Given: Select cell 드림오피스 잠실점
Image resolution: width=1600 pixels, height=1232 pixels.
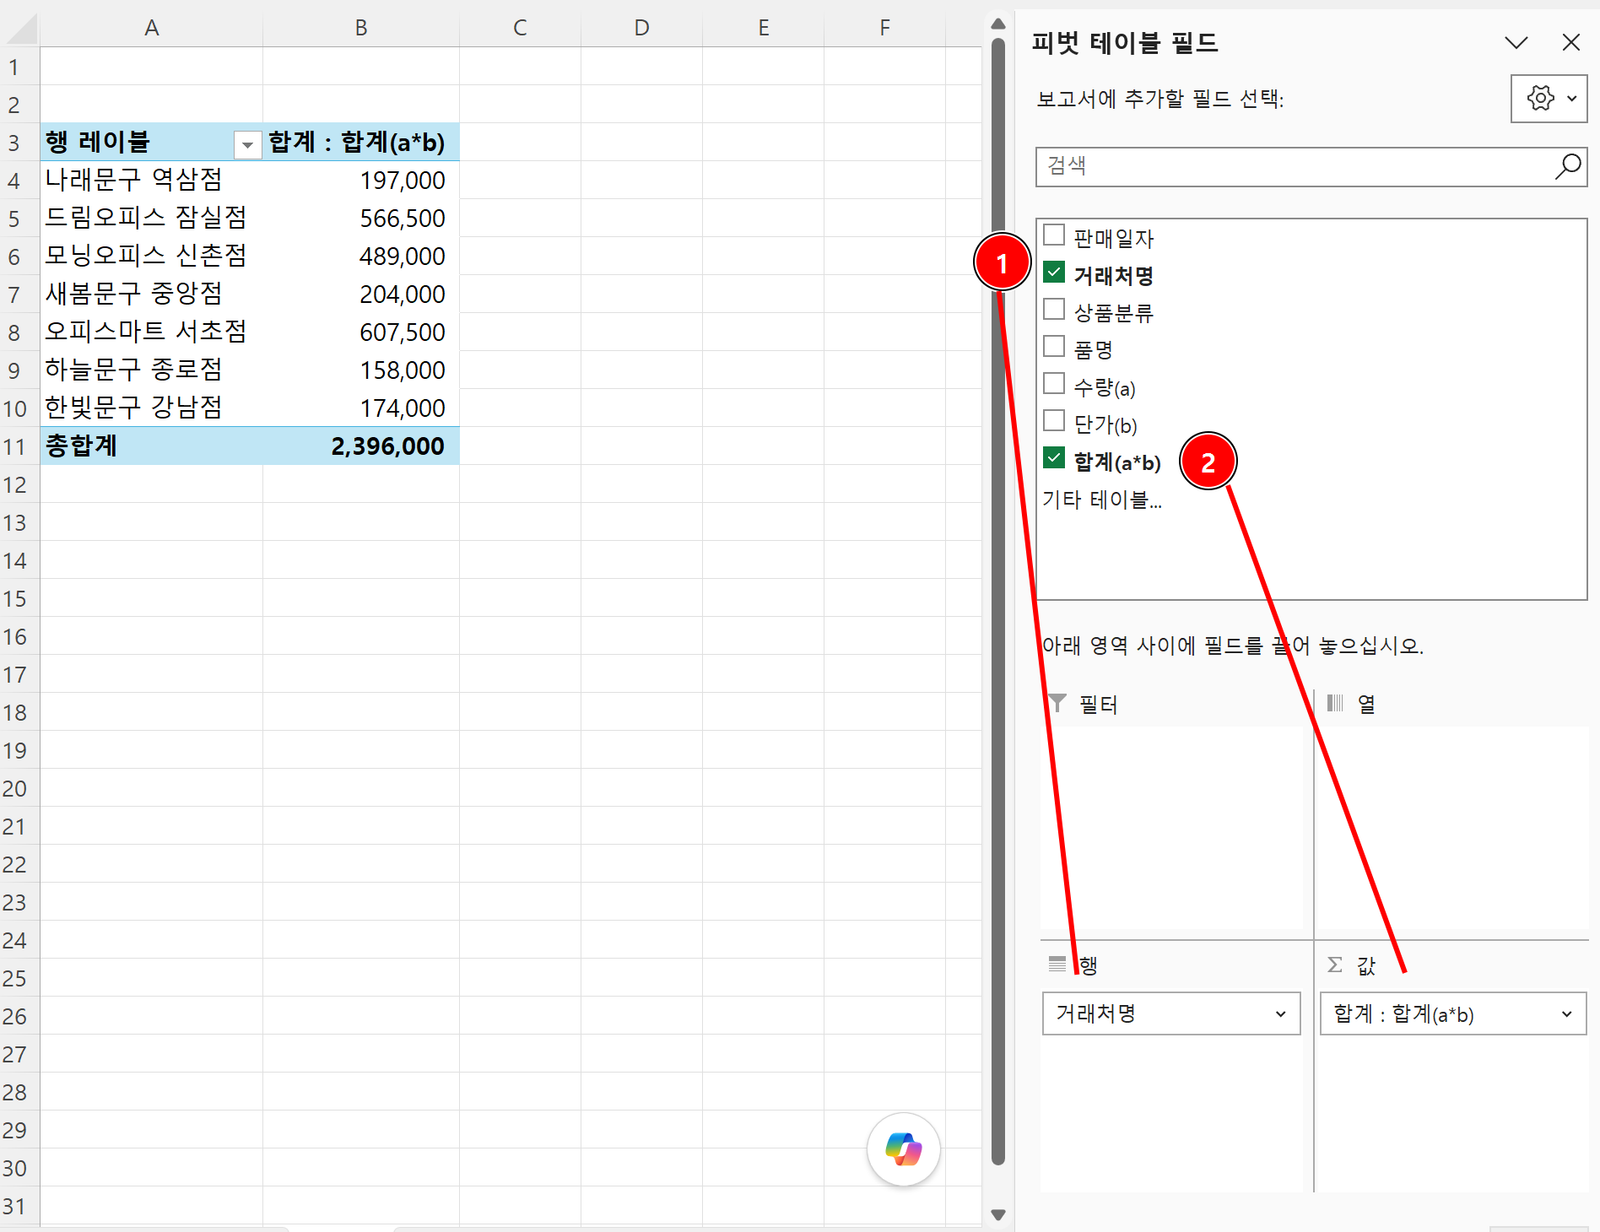Looking at the screenshot, I should point(151,218).
